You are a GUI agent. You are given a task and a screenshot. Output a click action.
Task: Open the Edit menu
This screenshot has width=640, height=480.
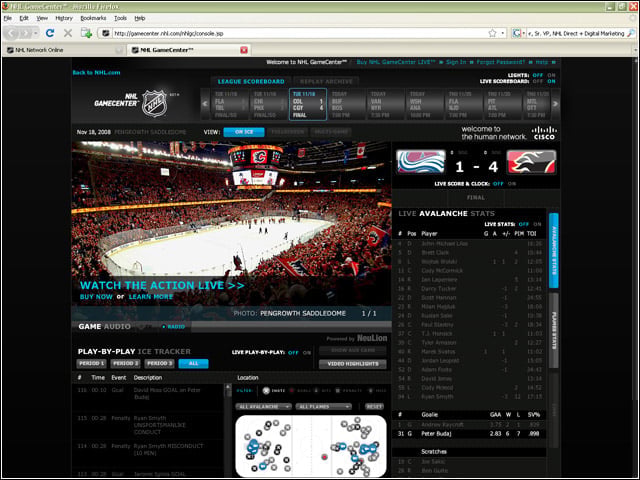24,18
